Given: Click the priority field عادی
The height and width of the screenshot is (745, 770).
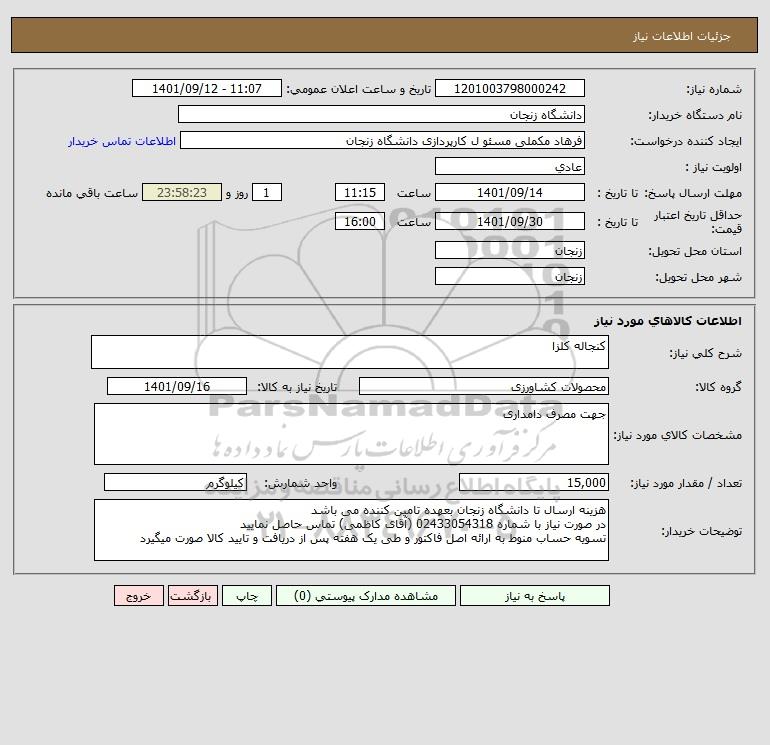Looking at the screenshot, I should (510, 166).
